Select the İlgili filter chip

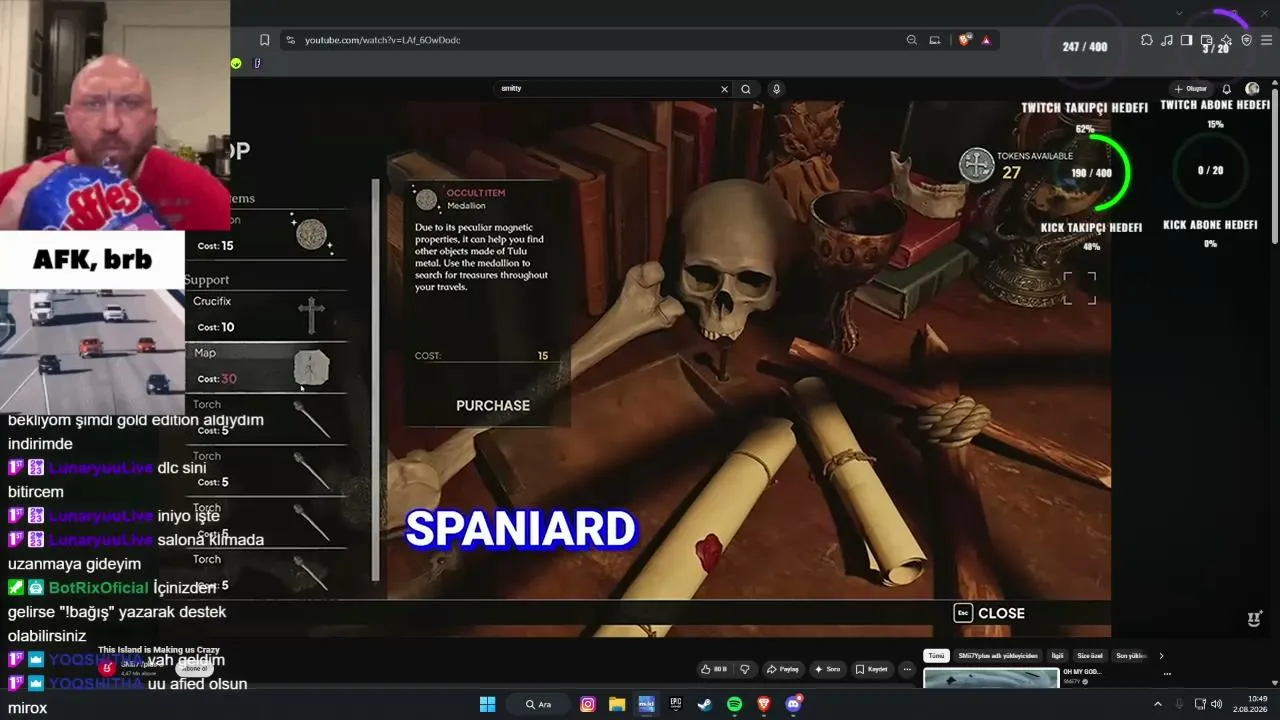click(1057, 656)
